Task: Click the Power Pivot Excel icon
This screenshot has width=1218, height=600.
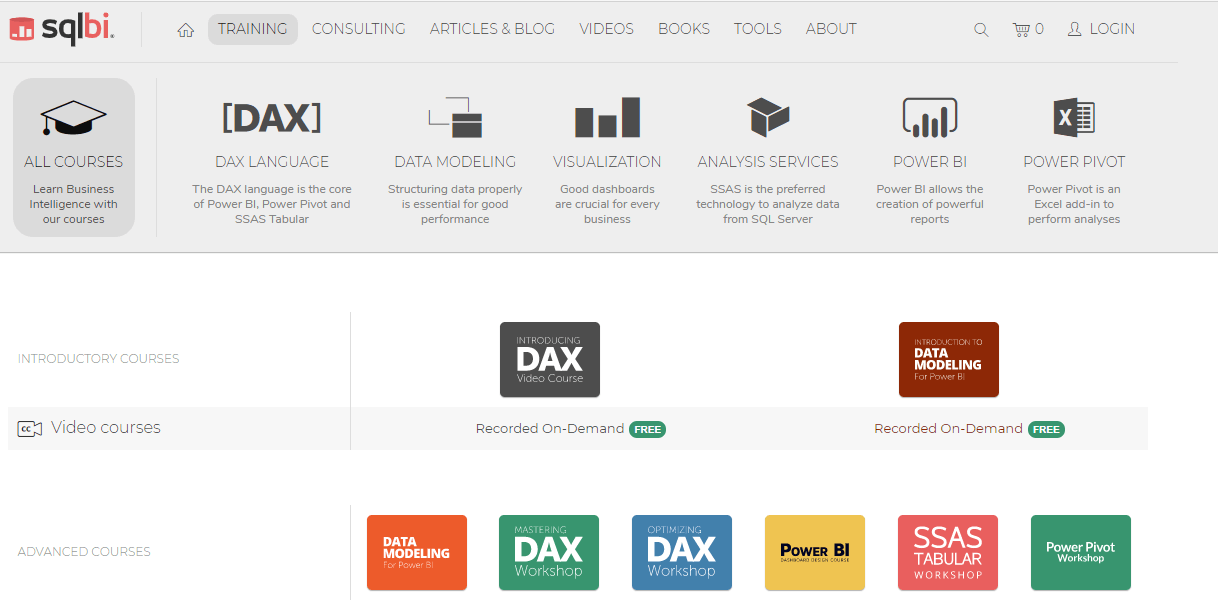Action: point(1074,117)
